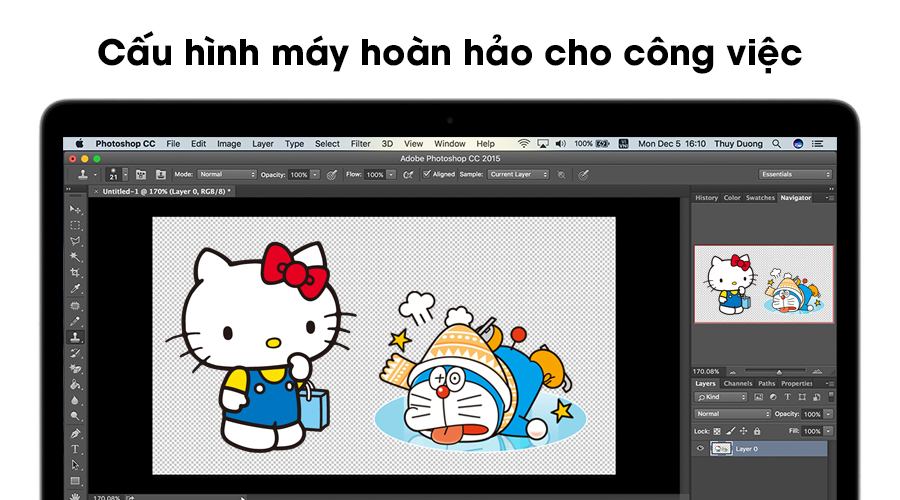Open the Essentials workspace dropdown
The image size is (900, 500).
point(796,175)
